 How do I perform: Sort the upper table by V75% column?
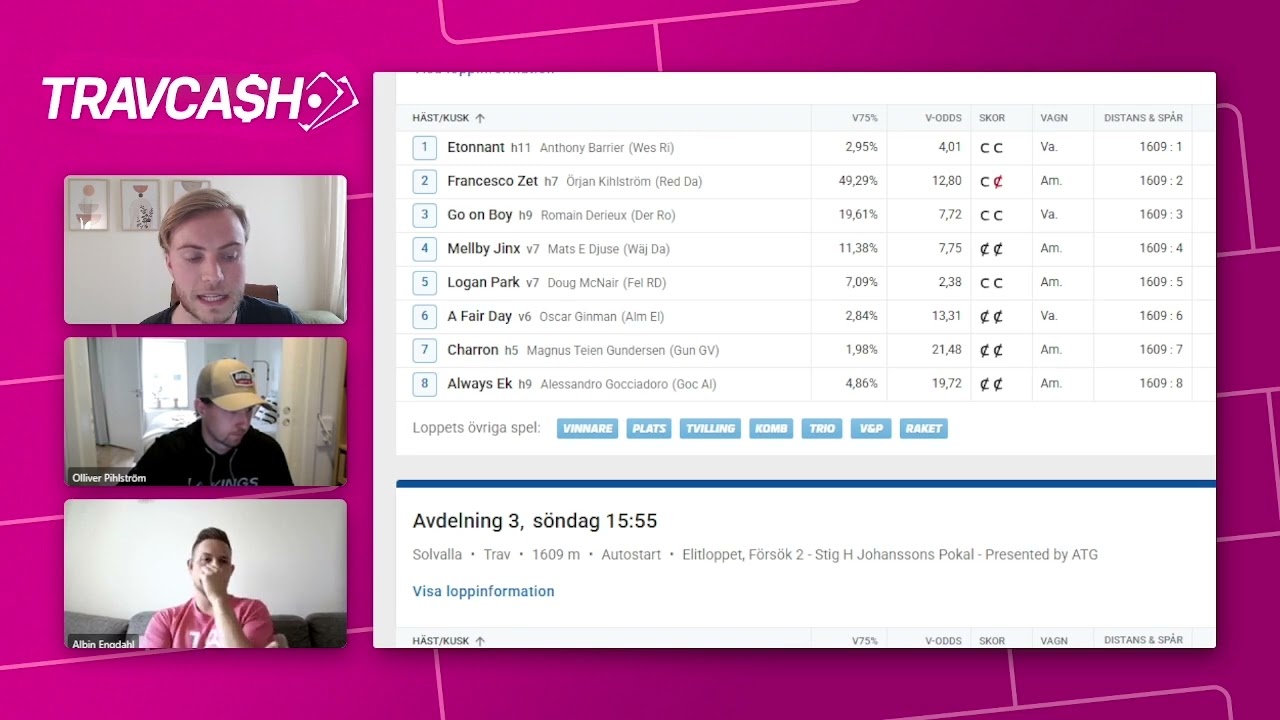(x=865, y=118)
